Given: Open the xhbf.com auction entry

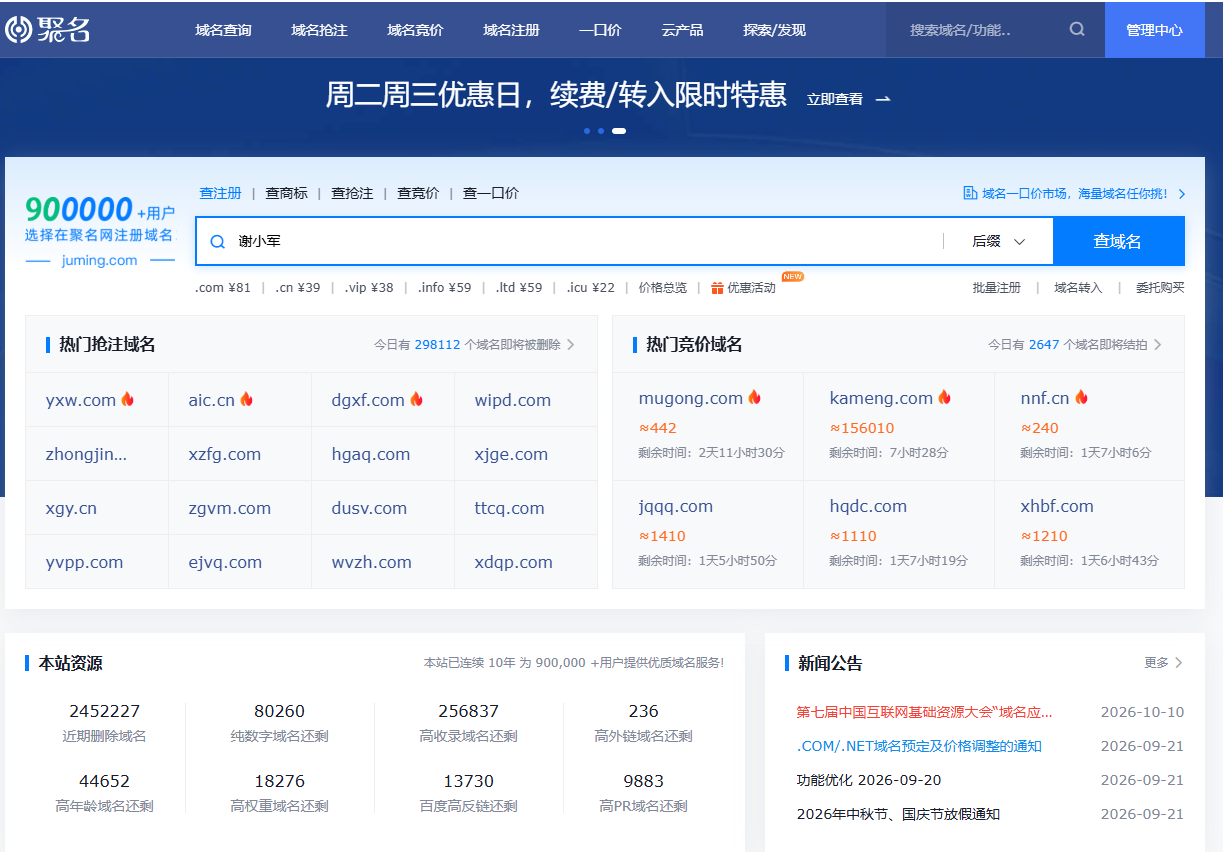Looking at the screenshot, I should point(1057,506).
